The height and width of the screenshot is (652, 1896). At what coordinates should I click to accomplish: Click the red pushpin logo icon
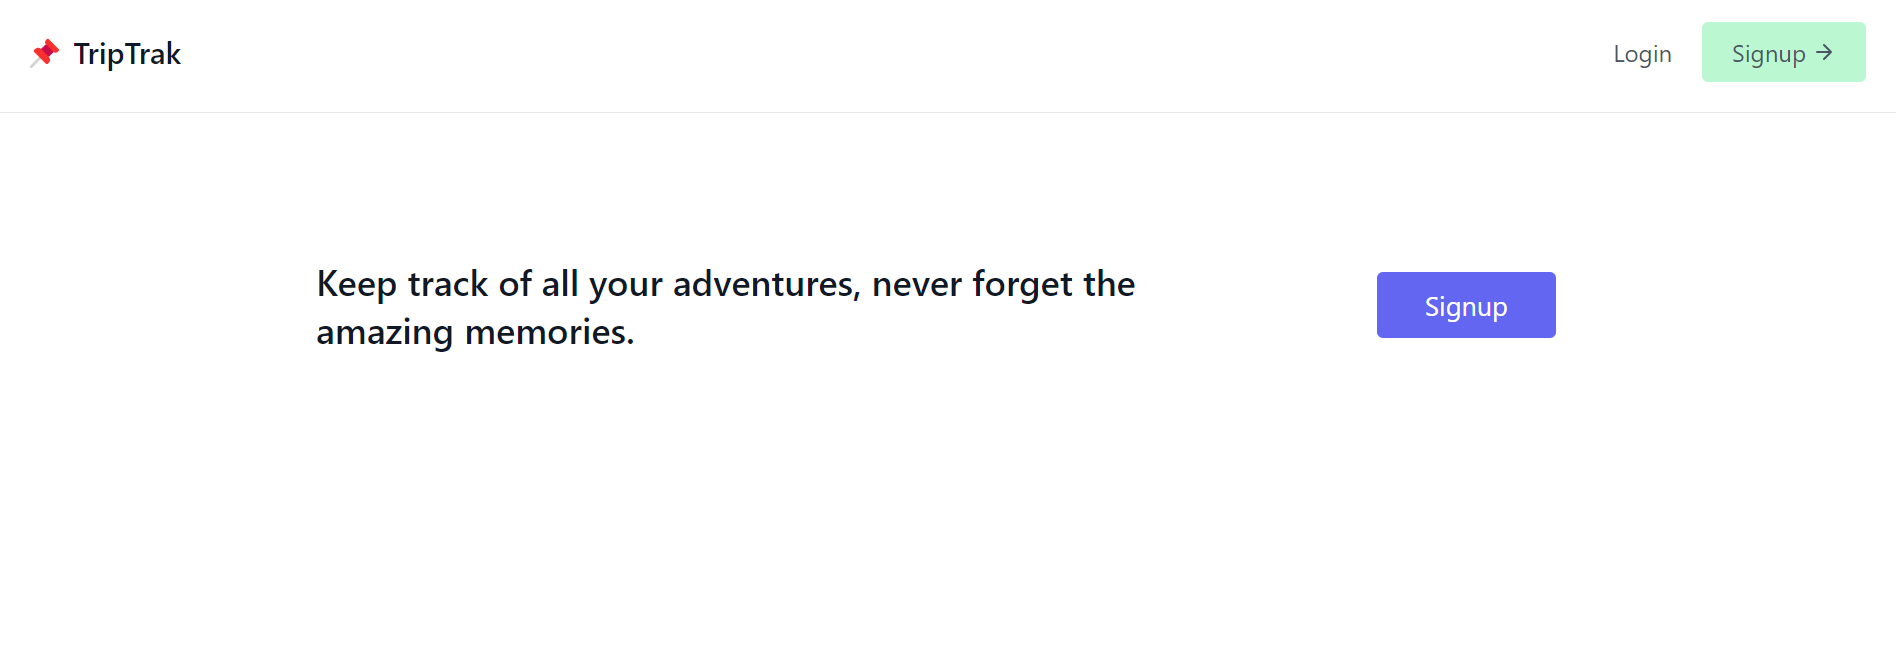(x=45, y=53)
